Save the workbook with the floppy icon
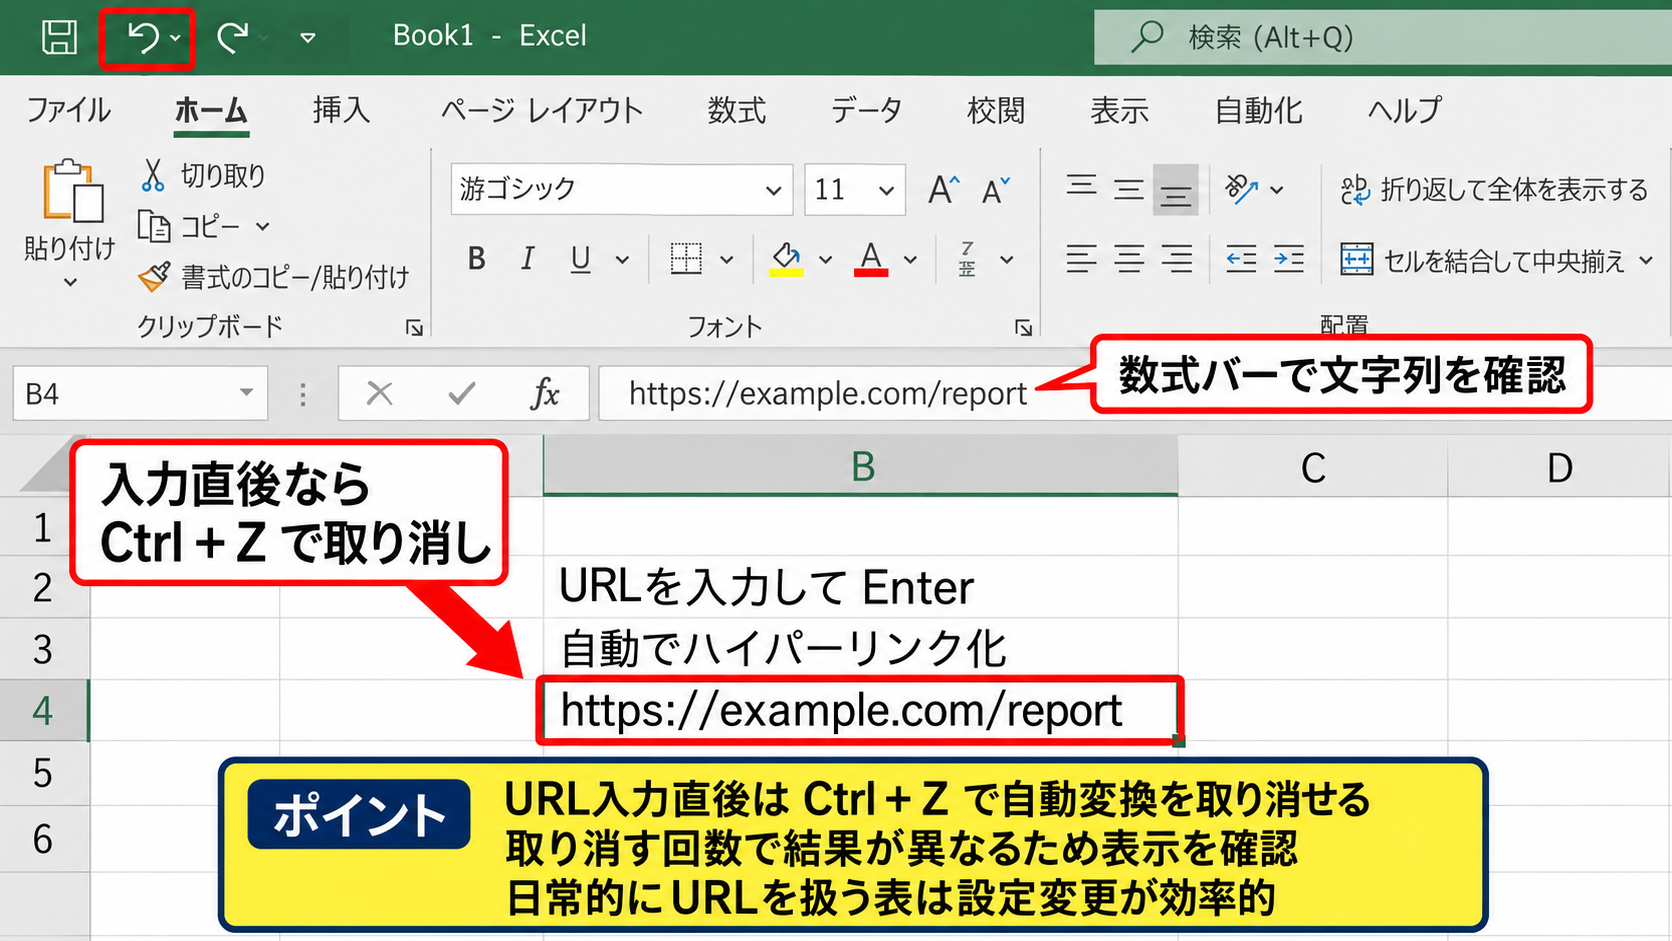Screen dimensions: 1672x941 [x=59, y=37]
